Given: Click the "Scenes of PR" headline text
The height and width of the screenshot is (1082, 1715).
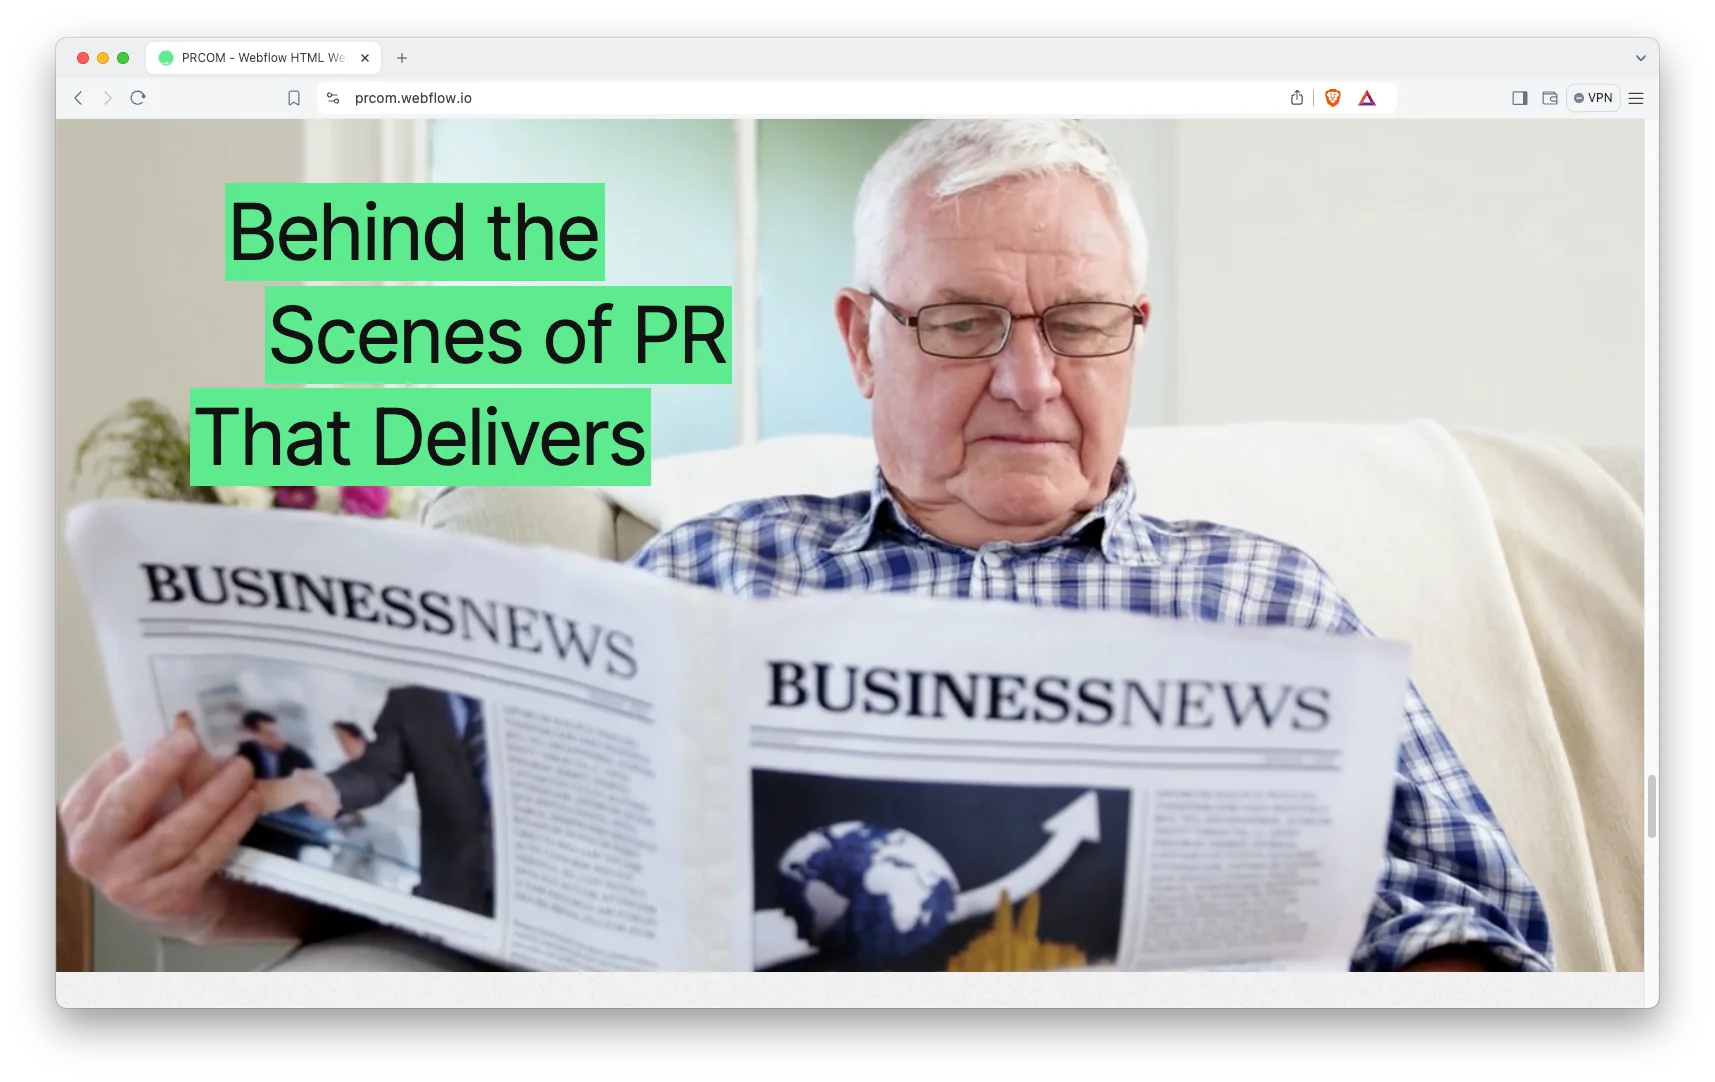Looking at the screenshot, I should [x=498, y=335].
